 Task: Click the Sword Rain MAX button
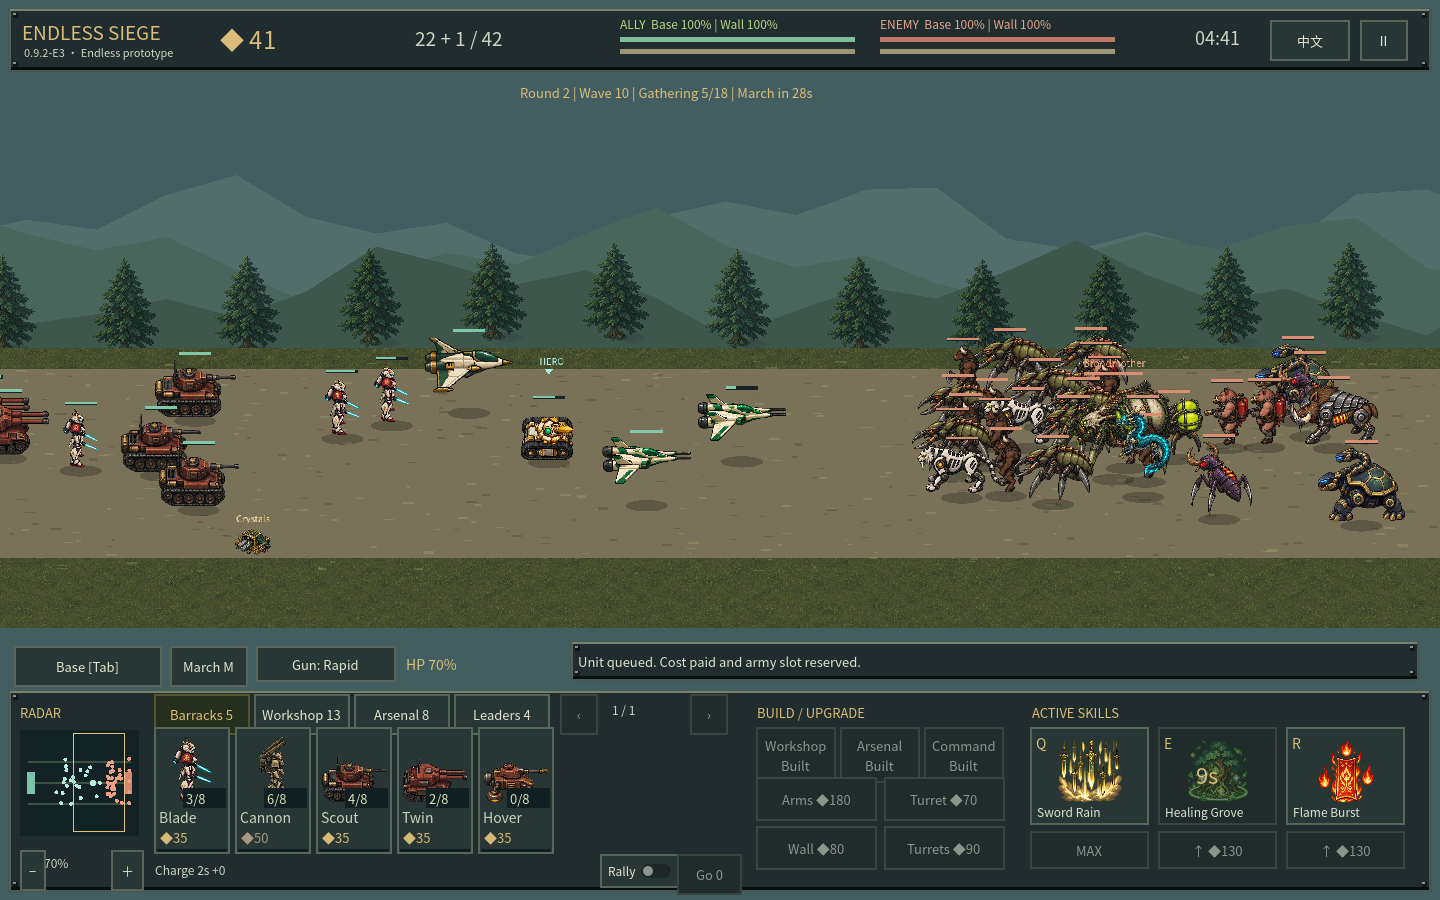[x=1089, y=851]
